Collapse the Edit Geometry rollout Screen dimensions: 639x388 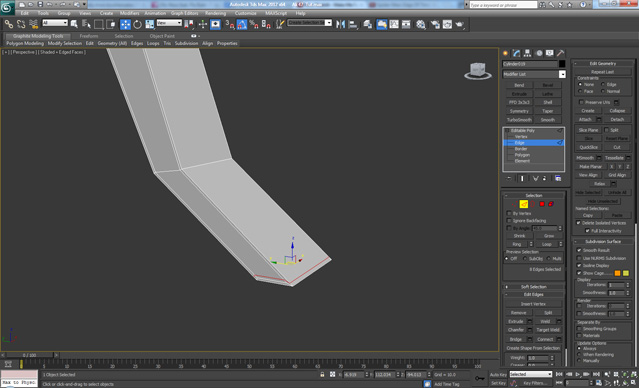click(x=603, y=64)
